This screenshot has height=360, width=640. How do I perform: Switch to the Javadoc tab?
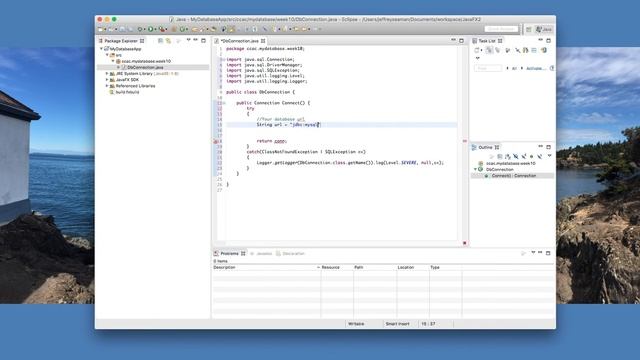click(261, 253)
